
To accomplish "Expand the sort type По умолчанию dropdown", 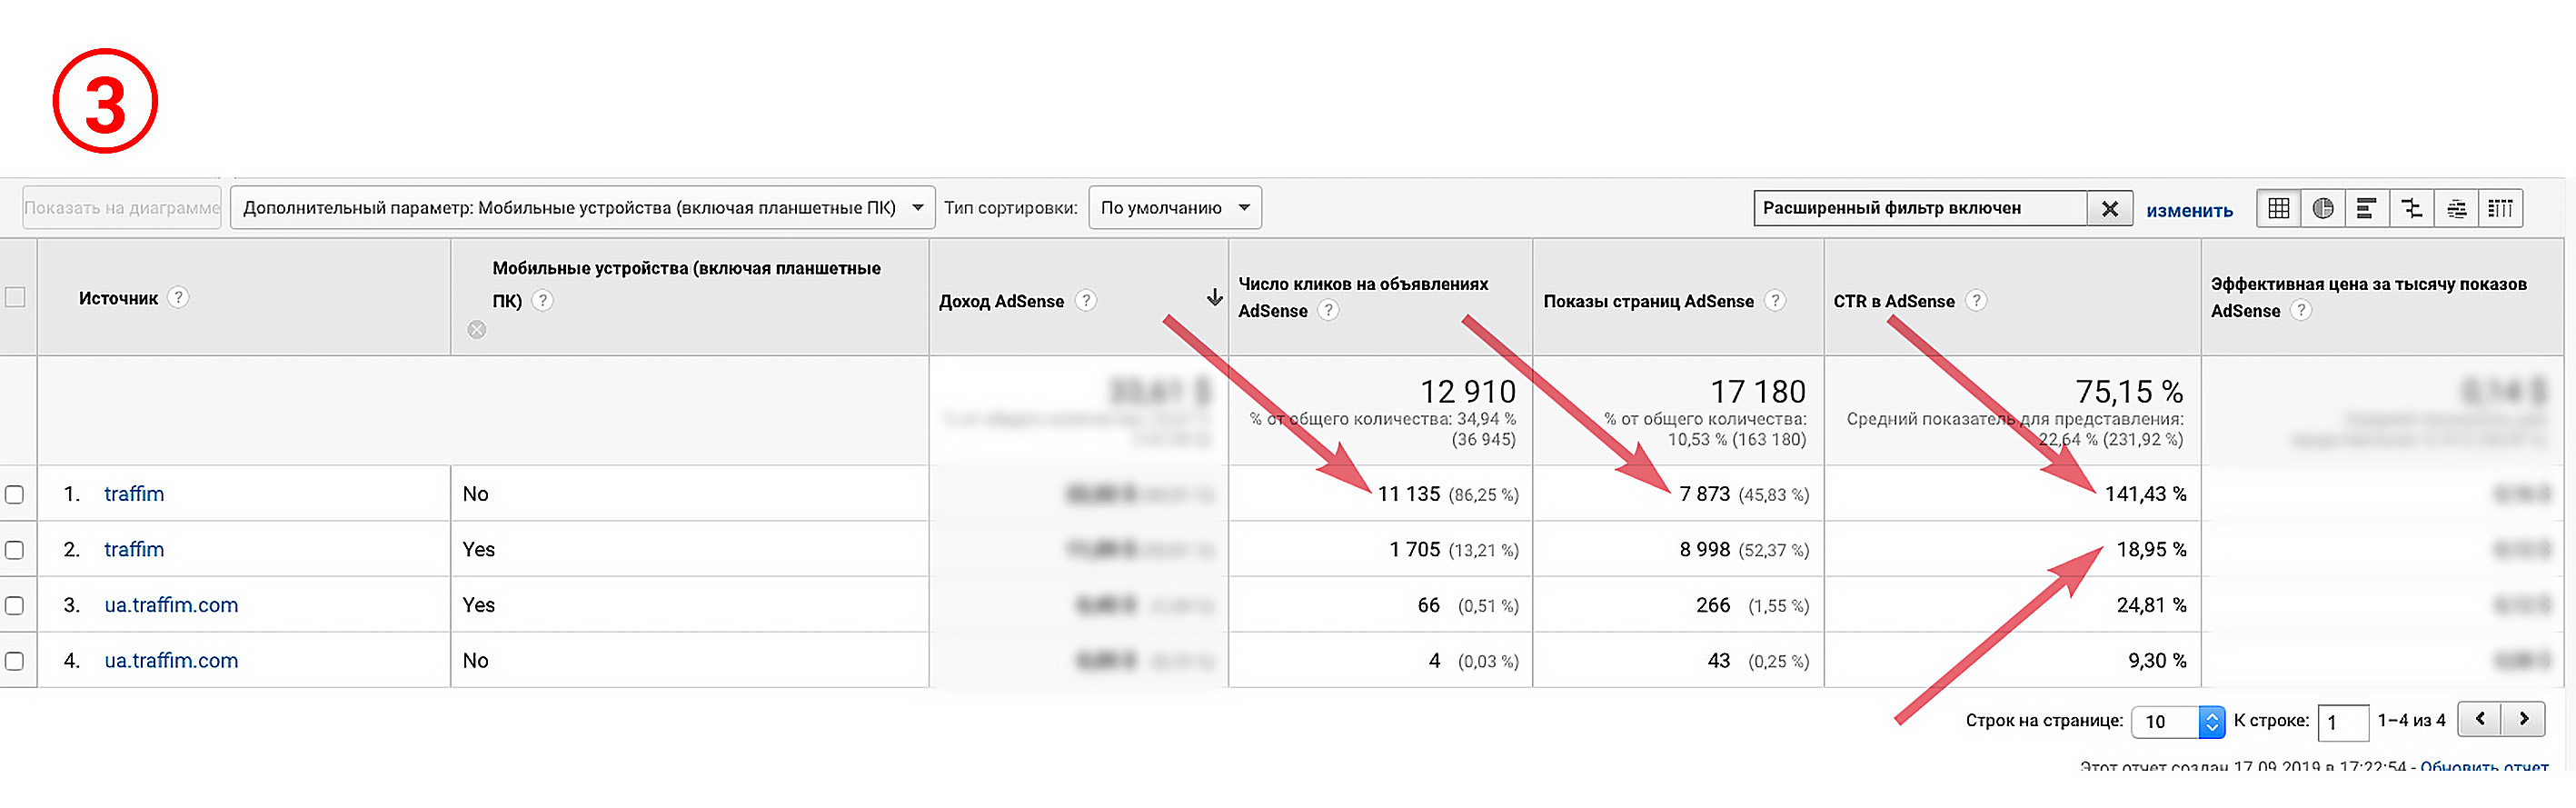I will coord(1174,208).
